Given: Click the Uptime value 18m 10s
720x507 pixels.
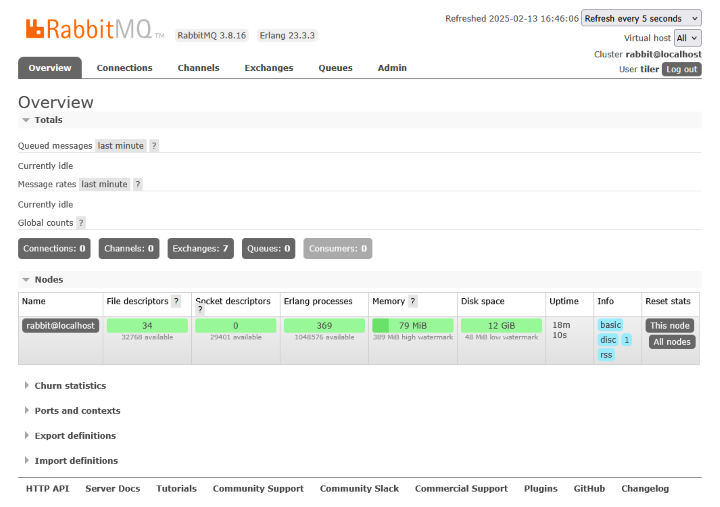Looking at the screenshot, I should coord(561,330).
